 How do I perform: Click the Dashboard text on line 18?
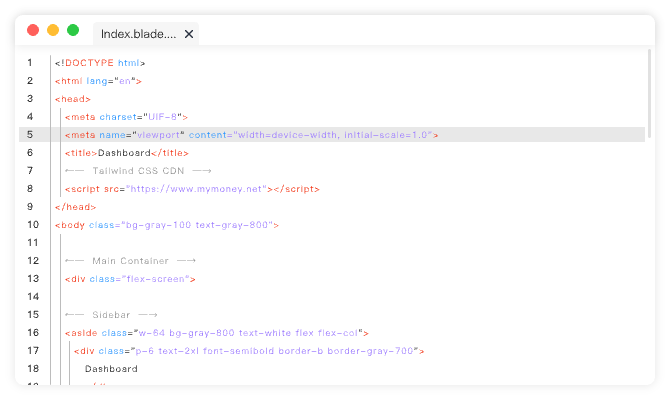(111, 369)
